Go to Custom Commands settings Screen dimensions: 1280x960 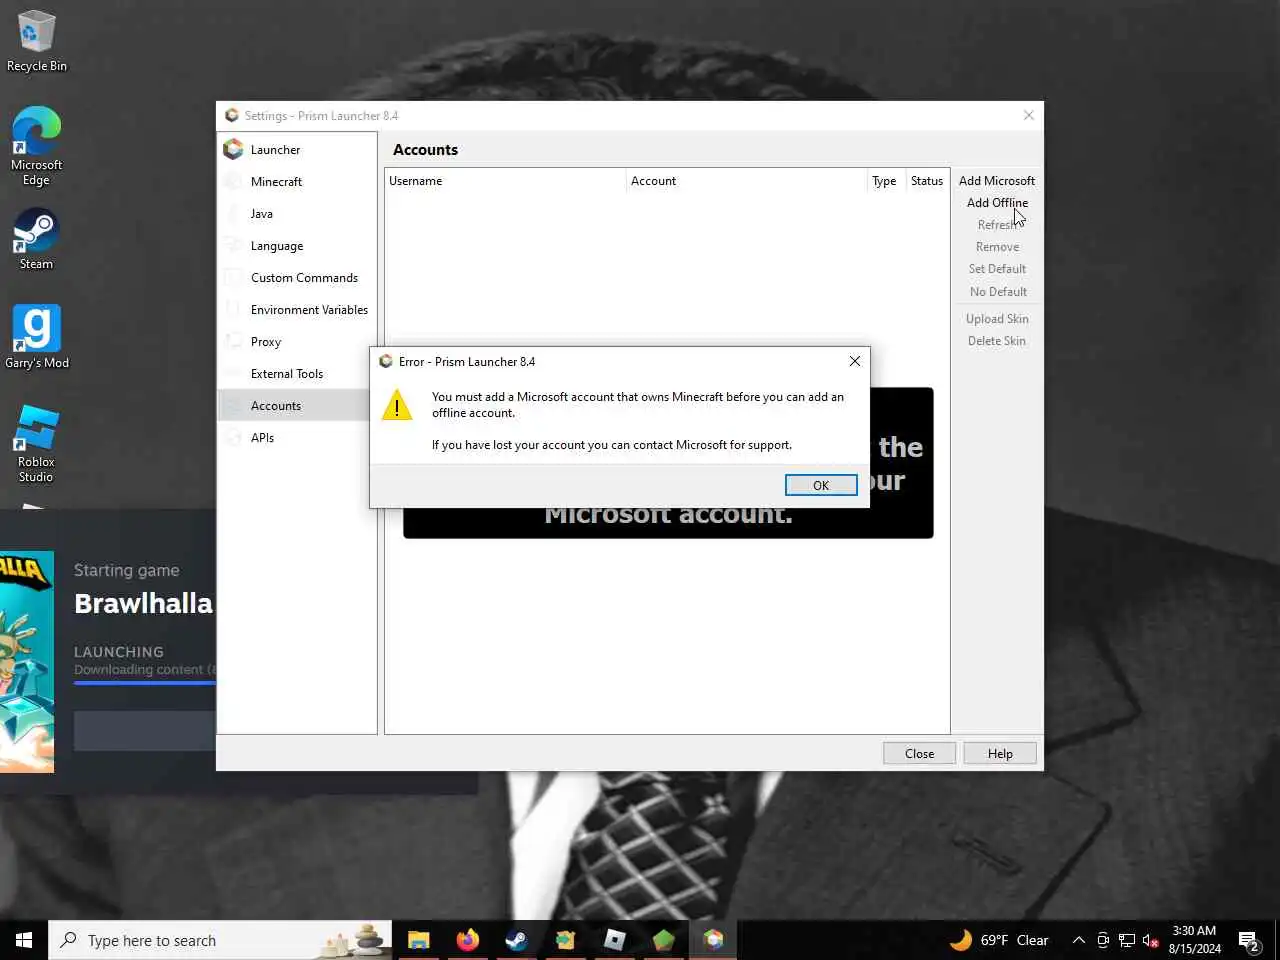click(x=297, y=278)
